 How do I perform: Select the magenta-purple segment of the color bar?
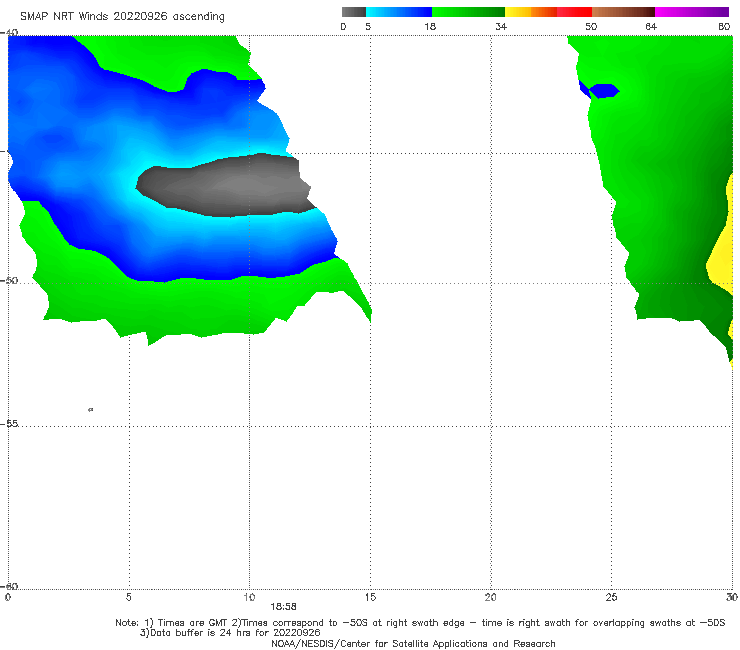pyautogui.click(x=692, y=12)
